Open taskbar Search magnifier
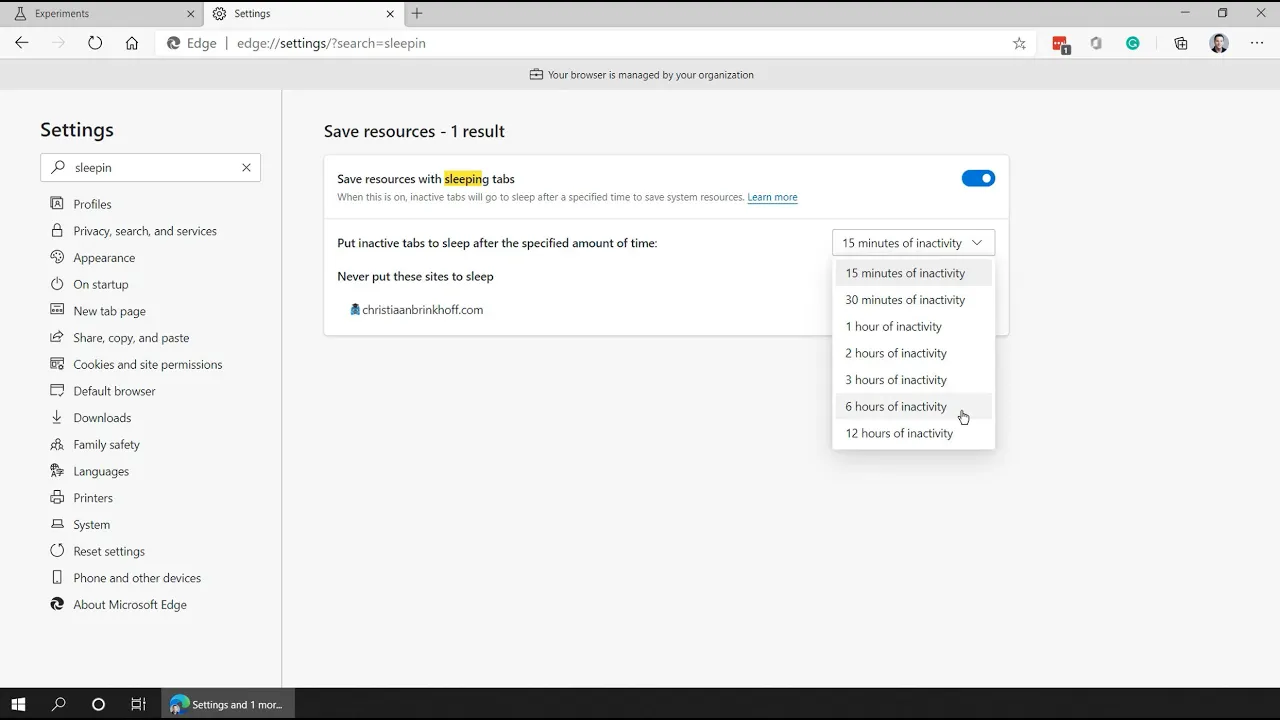Screen dimensions: 1280x720 (58, 704)
